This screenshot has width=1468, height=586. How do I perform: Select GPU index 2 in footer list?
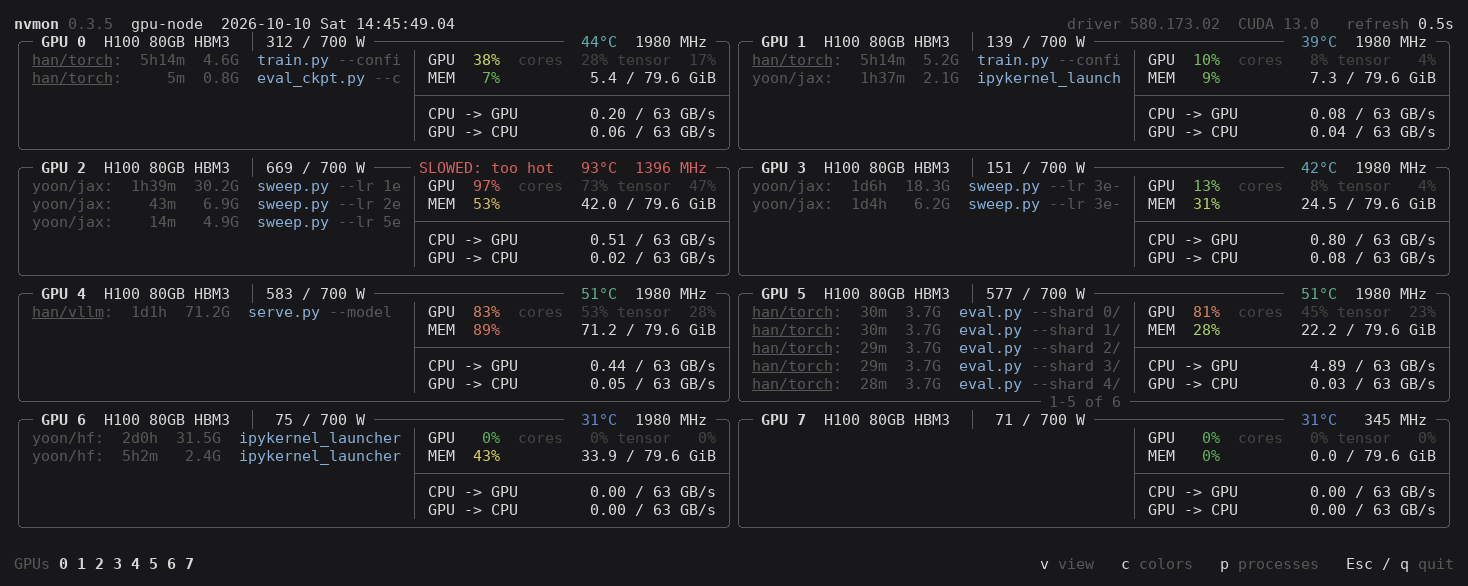[100, 564]
